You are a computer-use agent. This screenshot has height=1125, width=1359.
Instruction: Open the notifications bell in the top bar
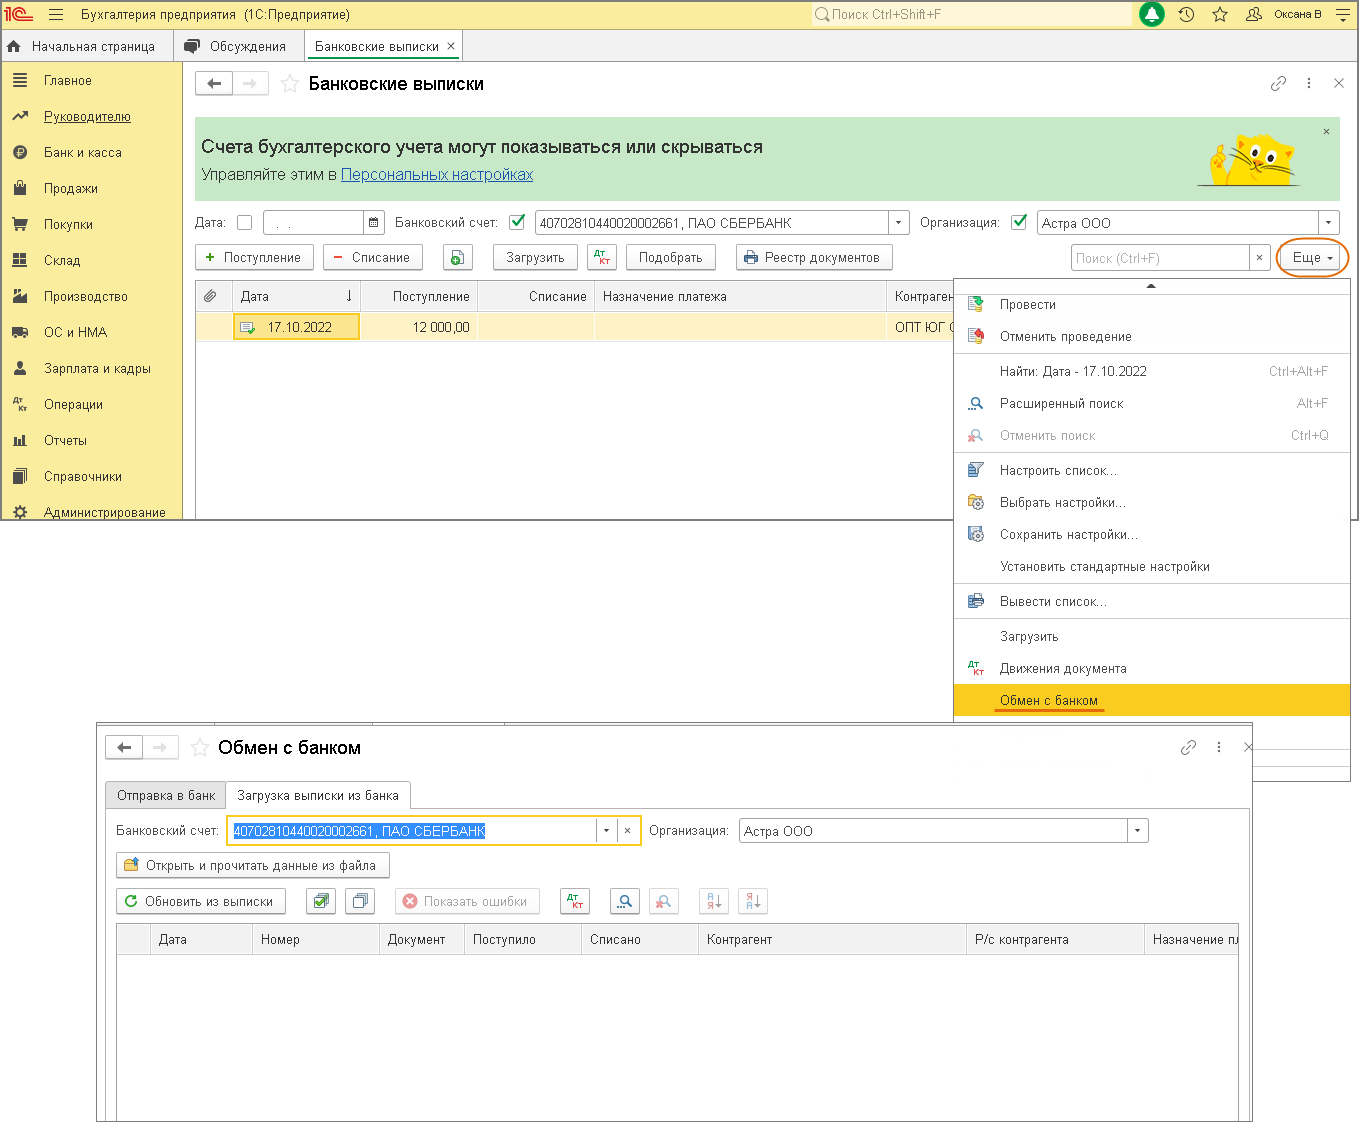coord(1152,15)
